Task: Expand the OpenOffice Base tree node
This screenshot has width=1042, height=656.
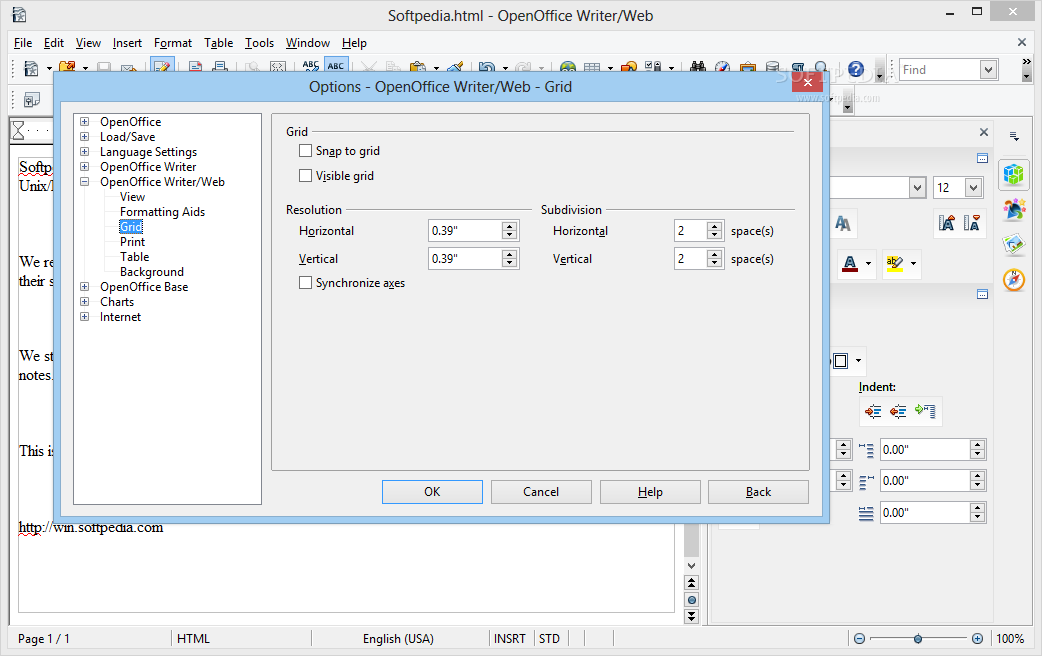Action: tap(84, 286)
